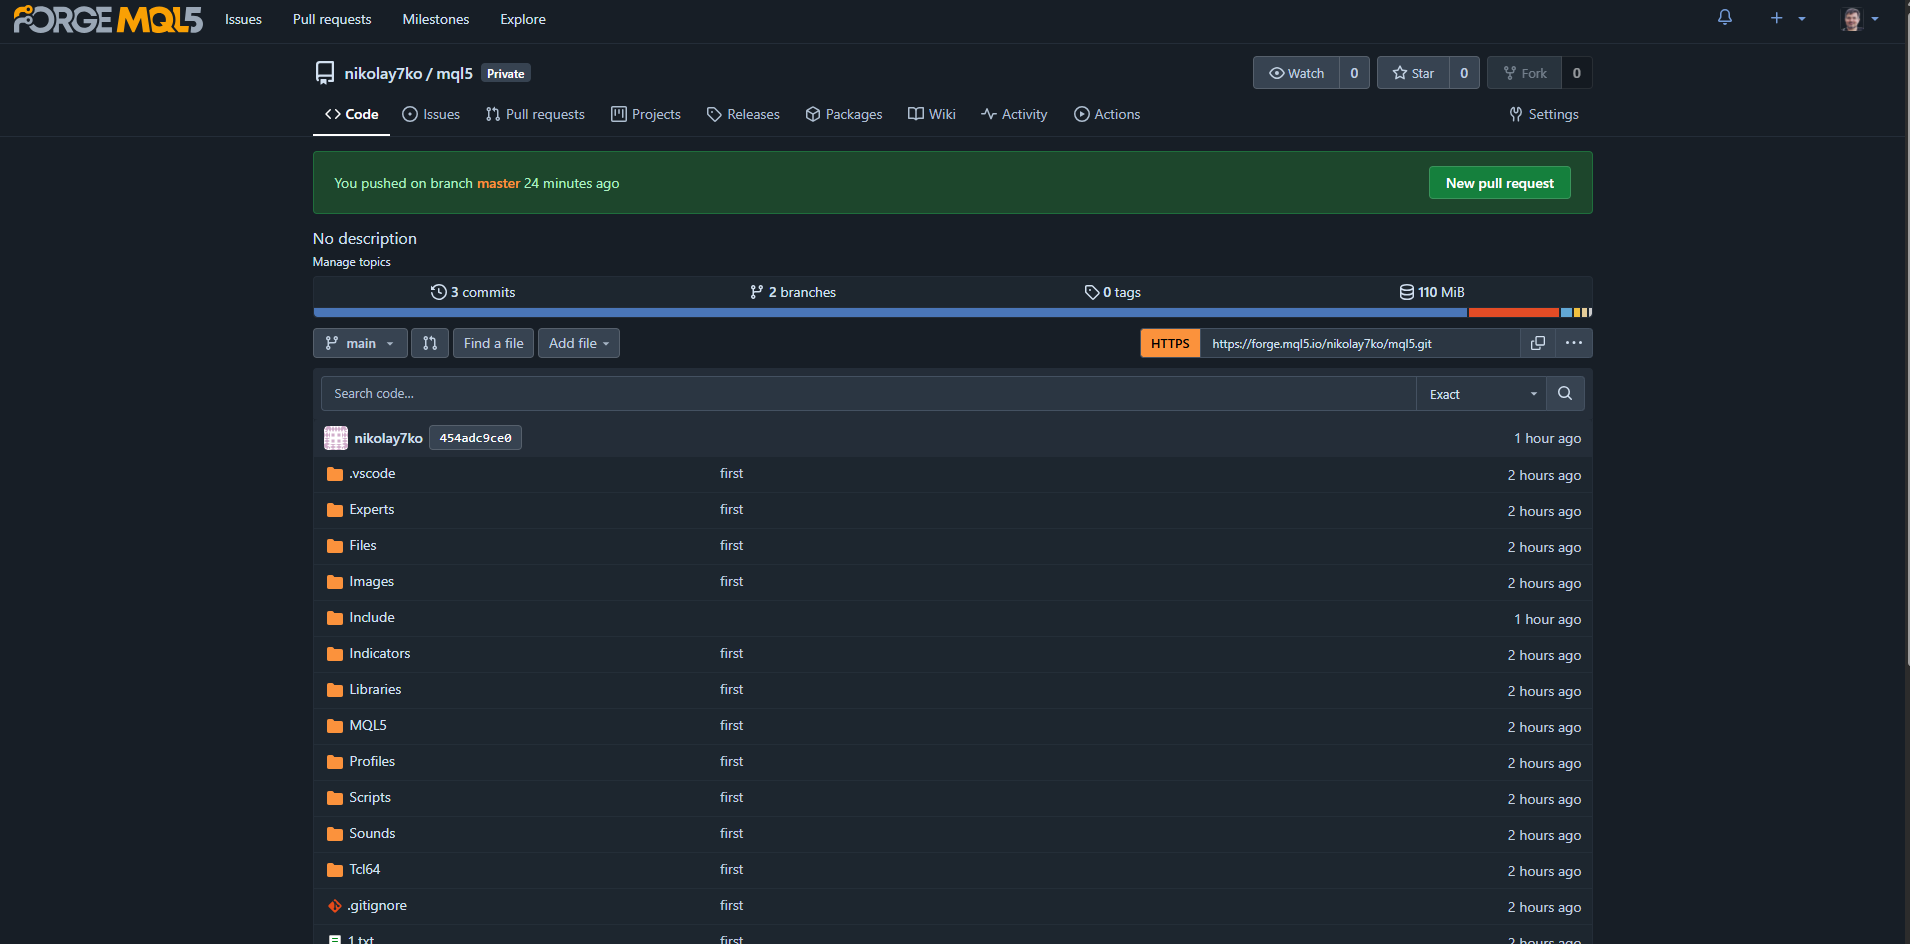
Task: Open the Exact search mode dropdown
Action: [x=1482, y=394]
